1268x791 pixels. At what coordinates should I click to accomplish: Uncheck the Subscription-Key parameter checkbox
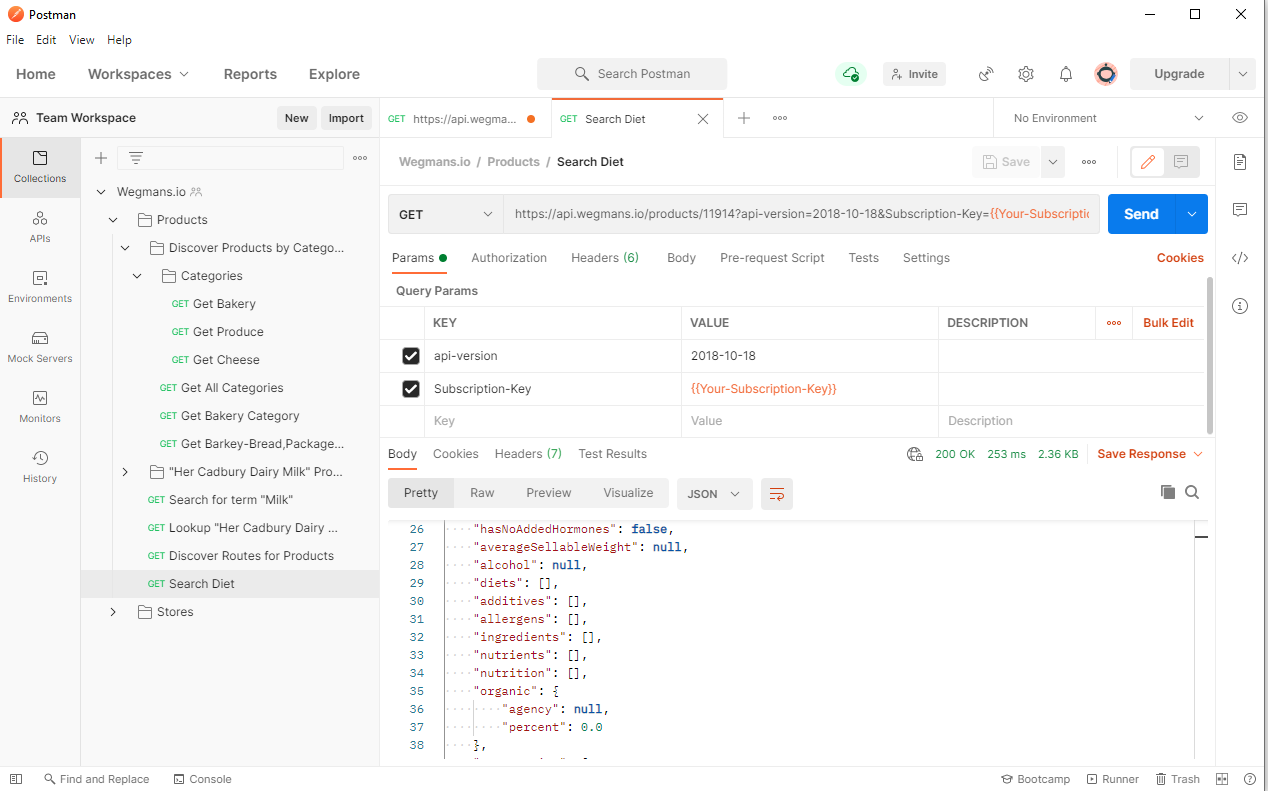(411, 389)
